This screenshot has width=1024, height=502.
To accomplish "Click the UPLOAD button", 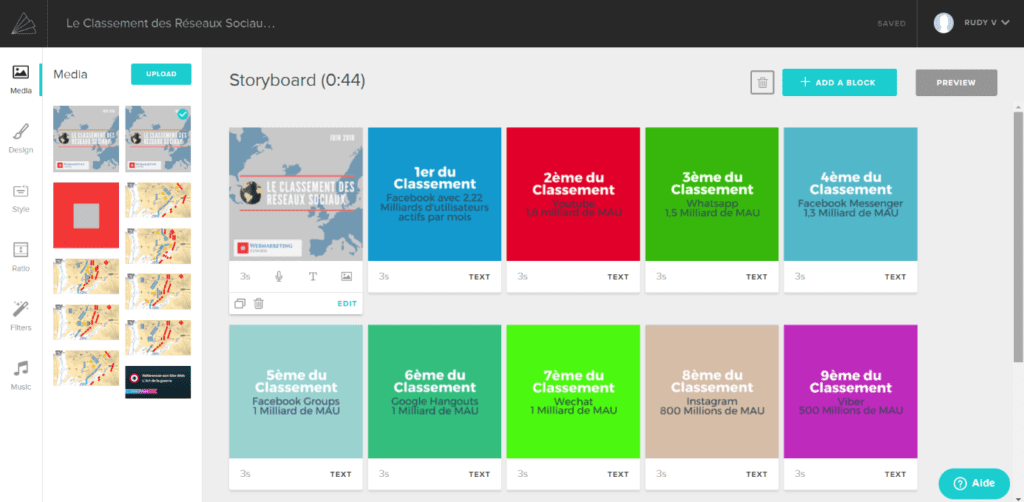I will click(x=161, y=74).
